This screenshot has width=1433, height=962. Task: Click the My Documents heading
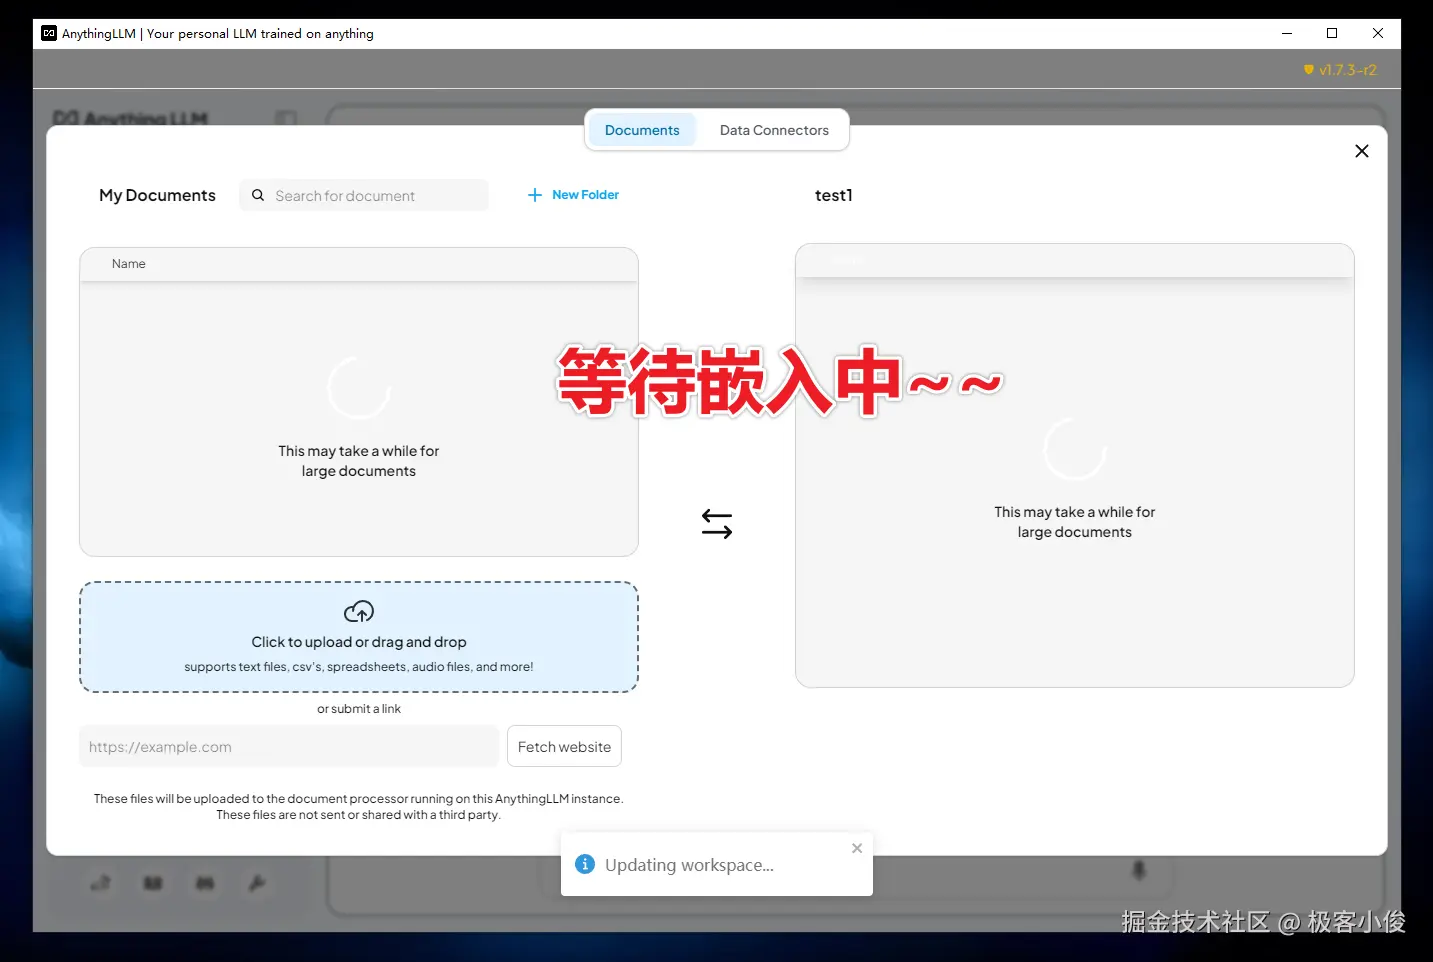[157, 195]
